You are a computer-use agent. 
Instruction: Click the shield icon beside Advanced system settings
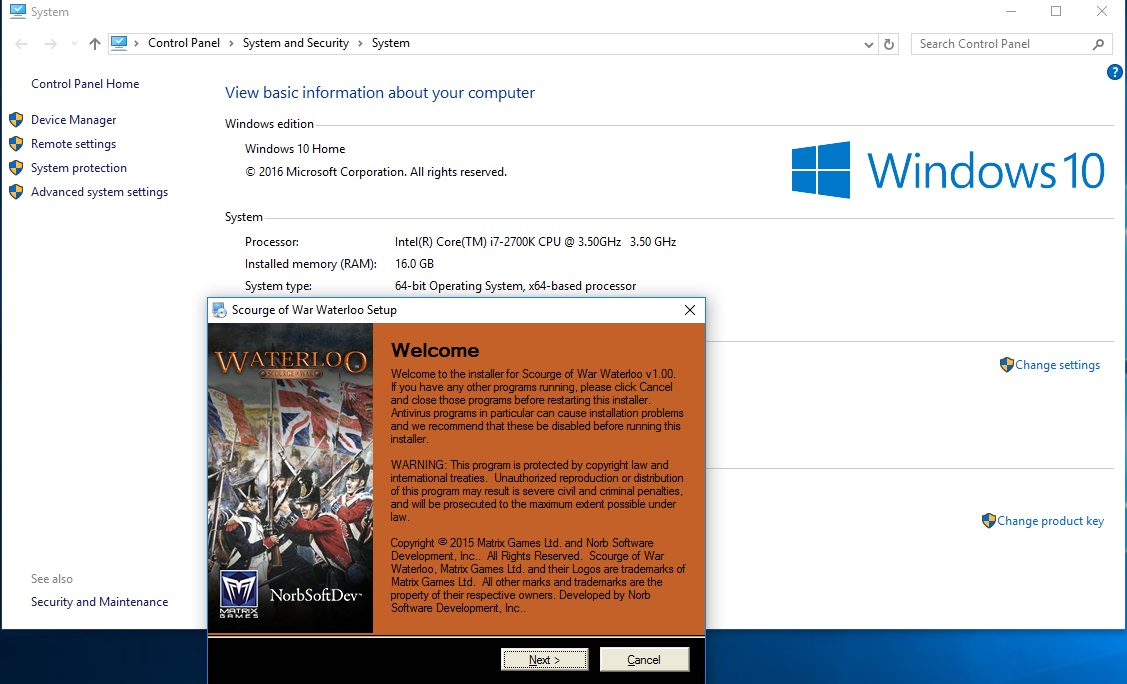[16, 192]
